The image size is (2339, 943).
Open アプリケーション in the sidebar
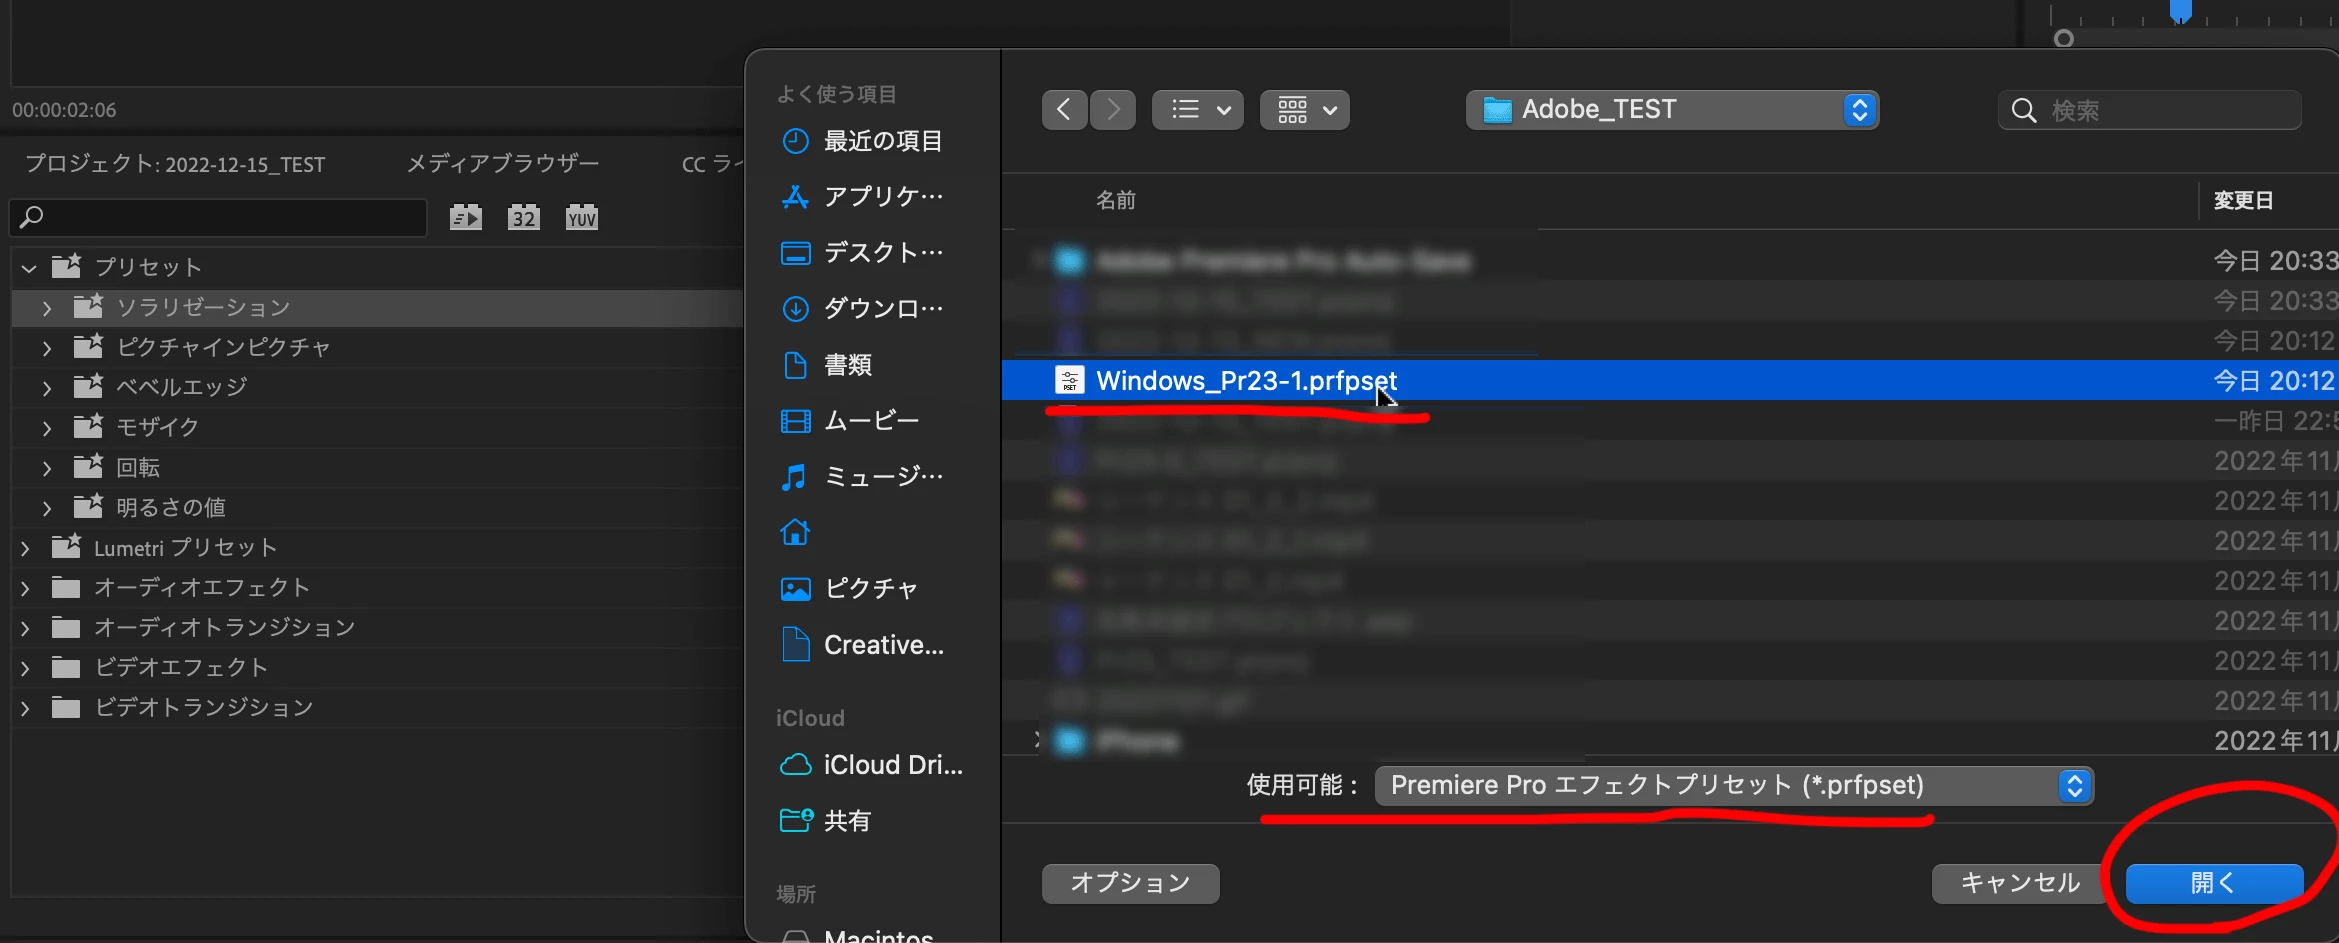[x=862, y=197]
